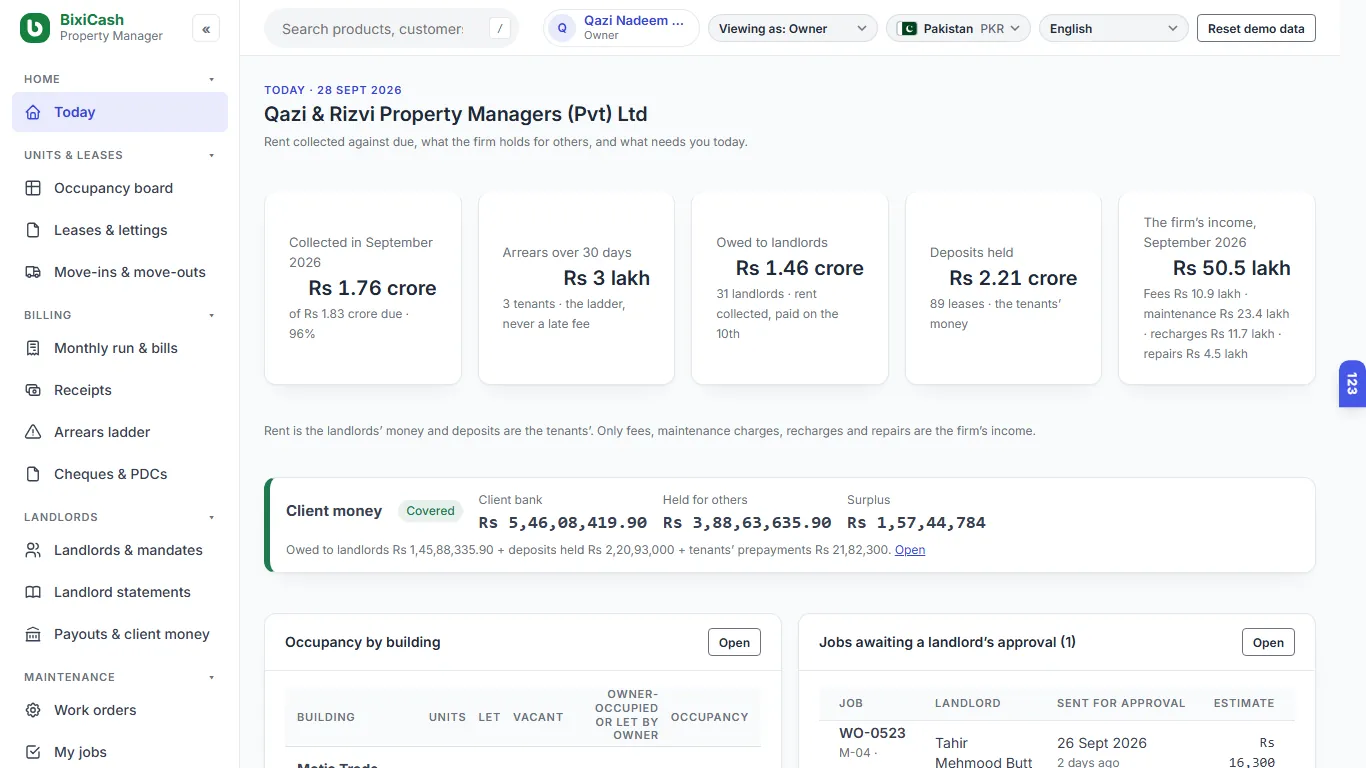The image size is (1366, 768).
Task: Select the My jobs checklist icon
Action: (33, 752)
